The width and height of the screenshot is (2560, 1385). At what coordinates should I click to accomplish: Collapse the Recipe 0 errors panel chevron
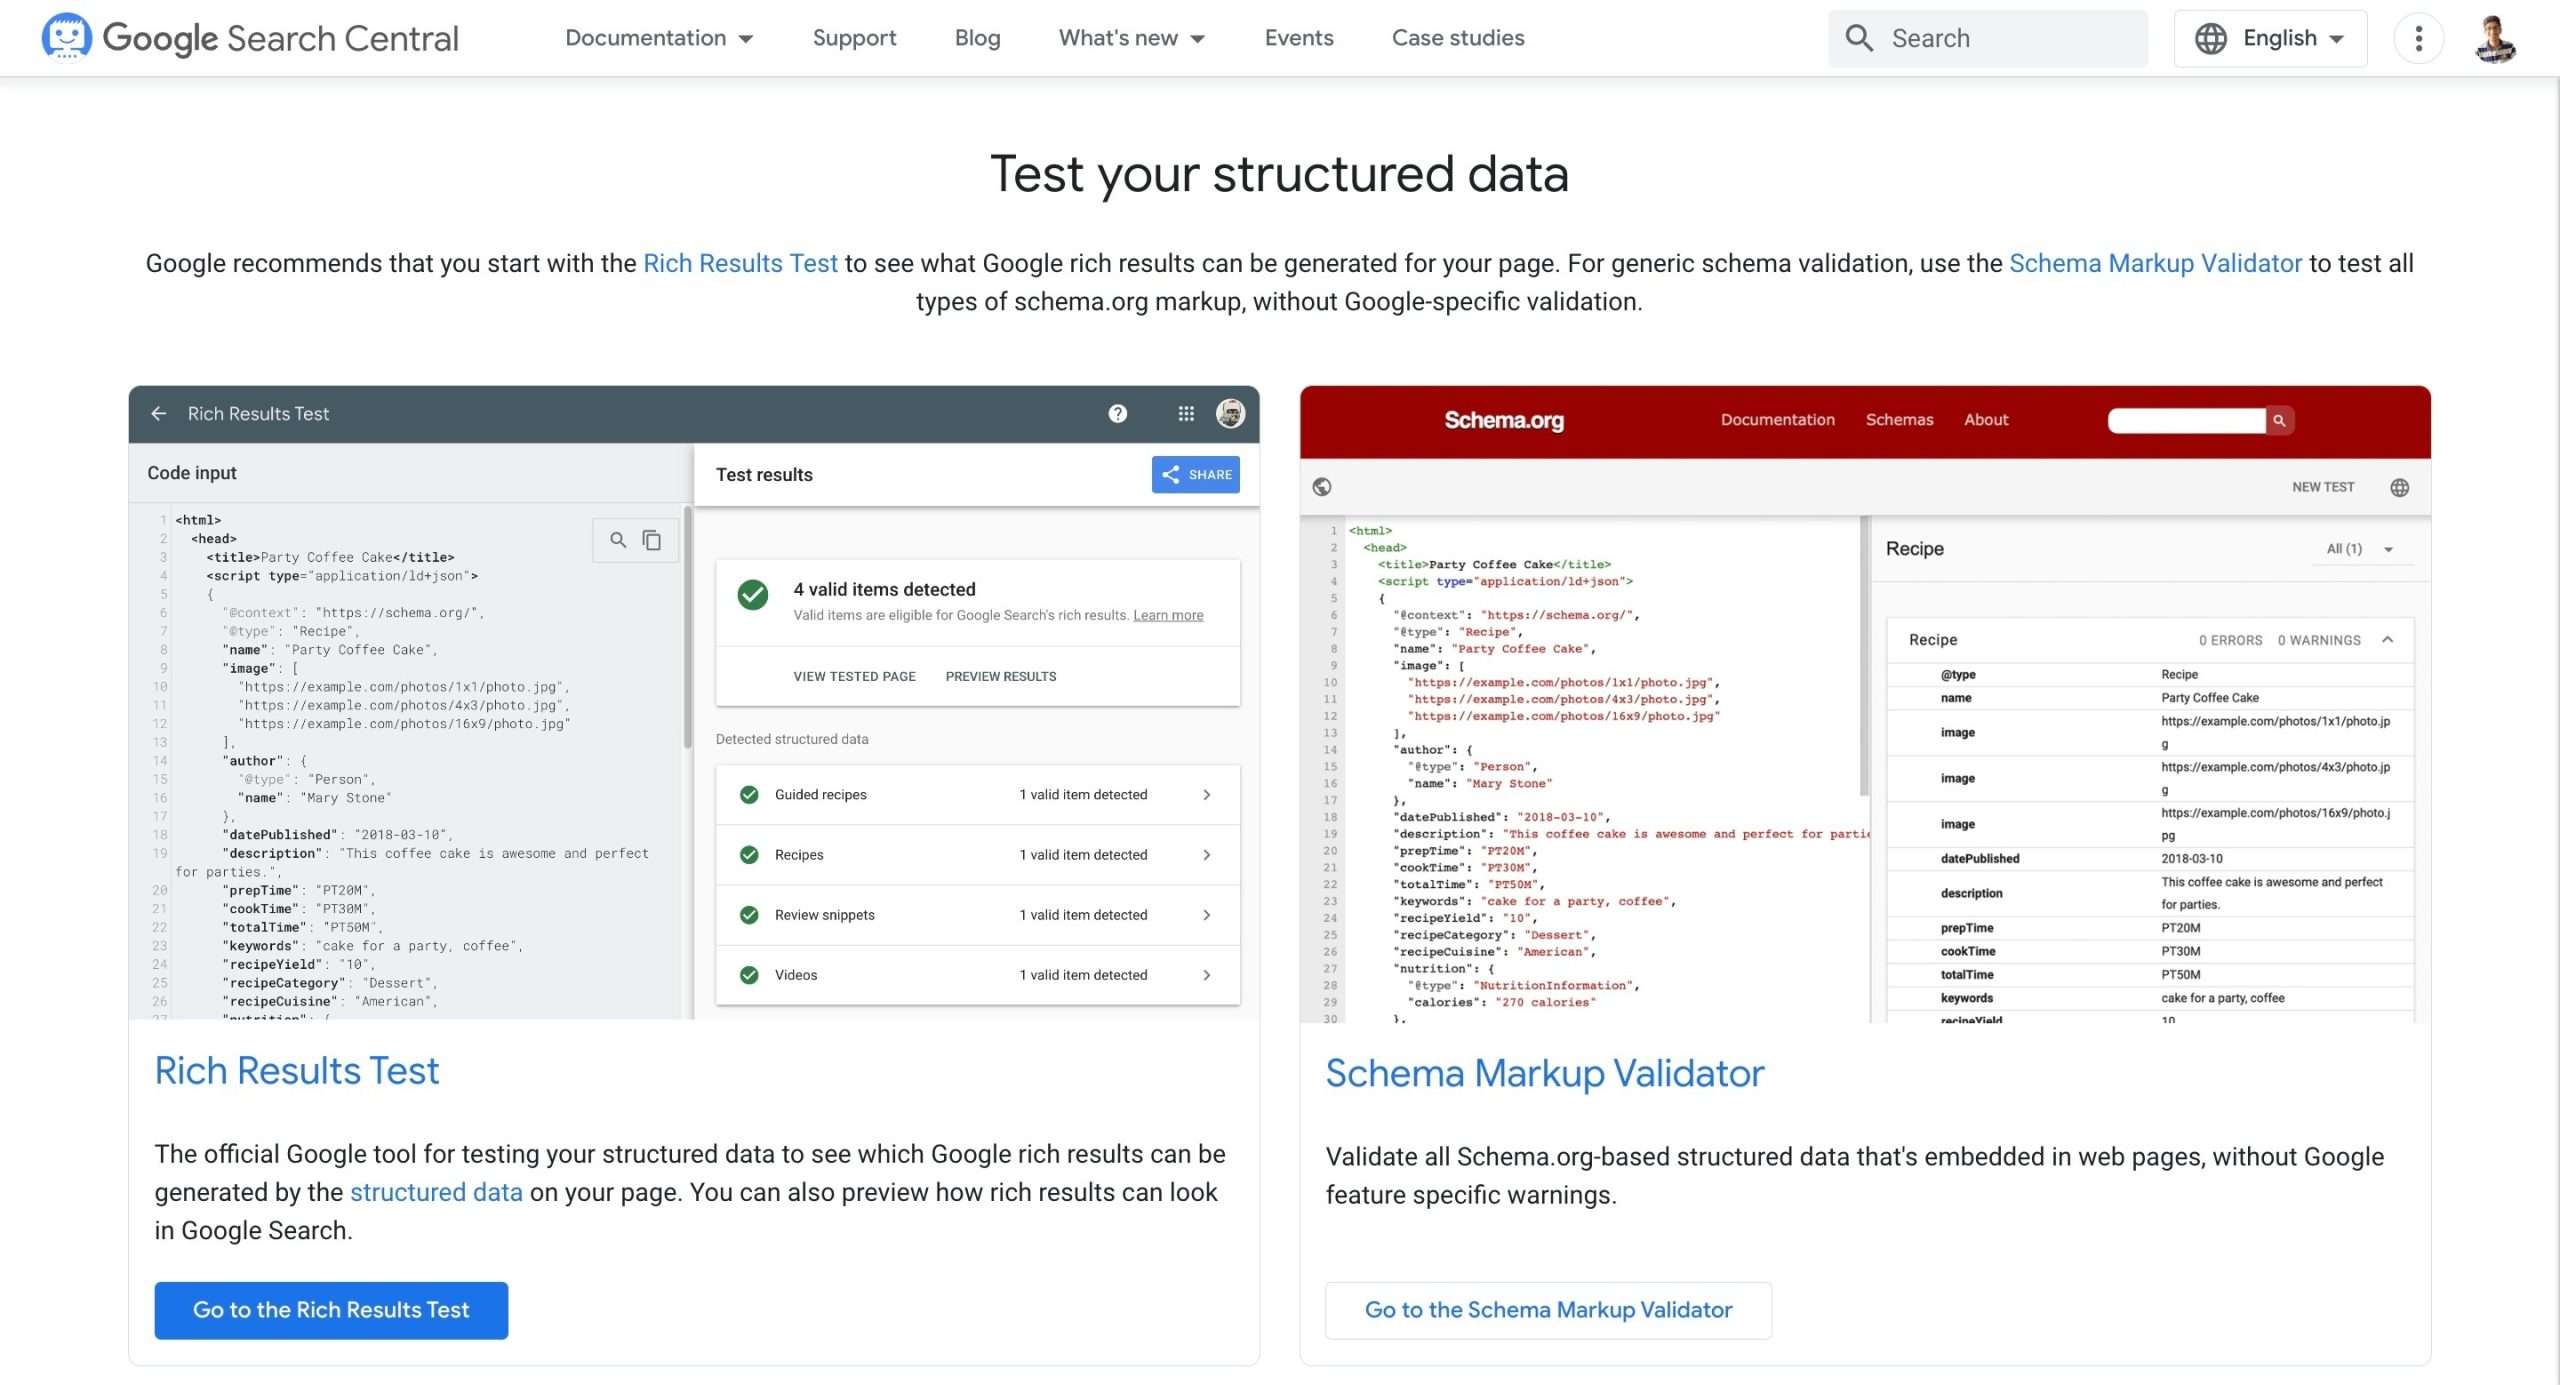pyautogui.click(x=2388, y=639)
